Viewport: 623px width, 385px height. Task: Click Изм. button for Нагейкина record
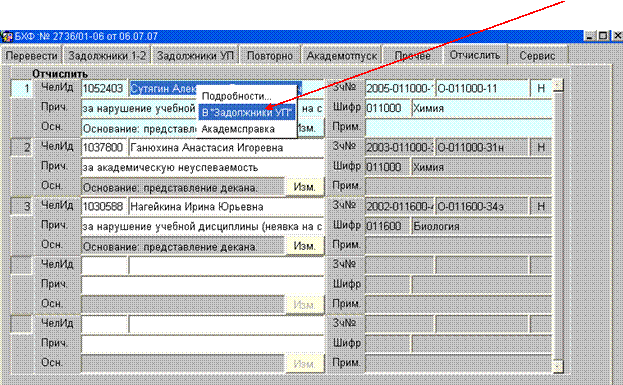304,246
